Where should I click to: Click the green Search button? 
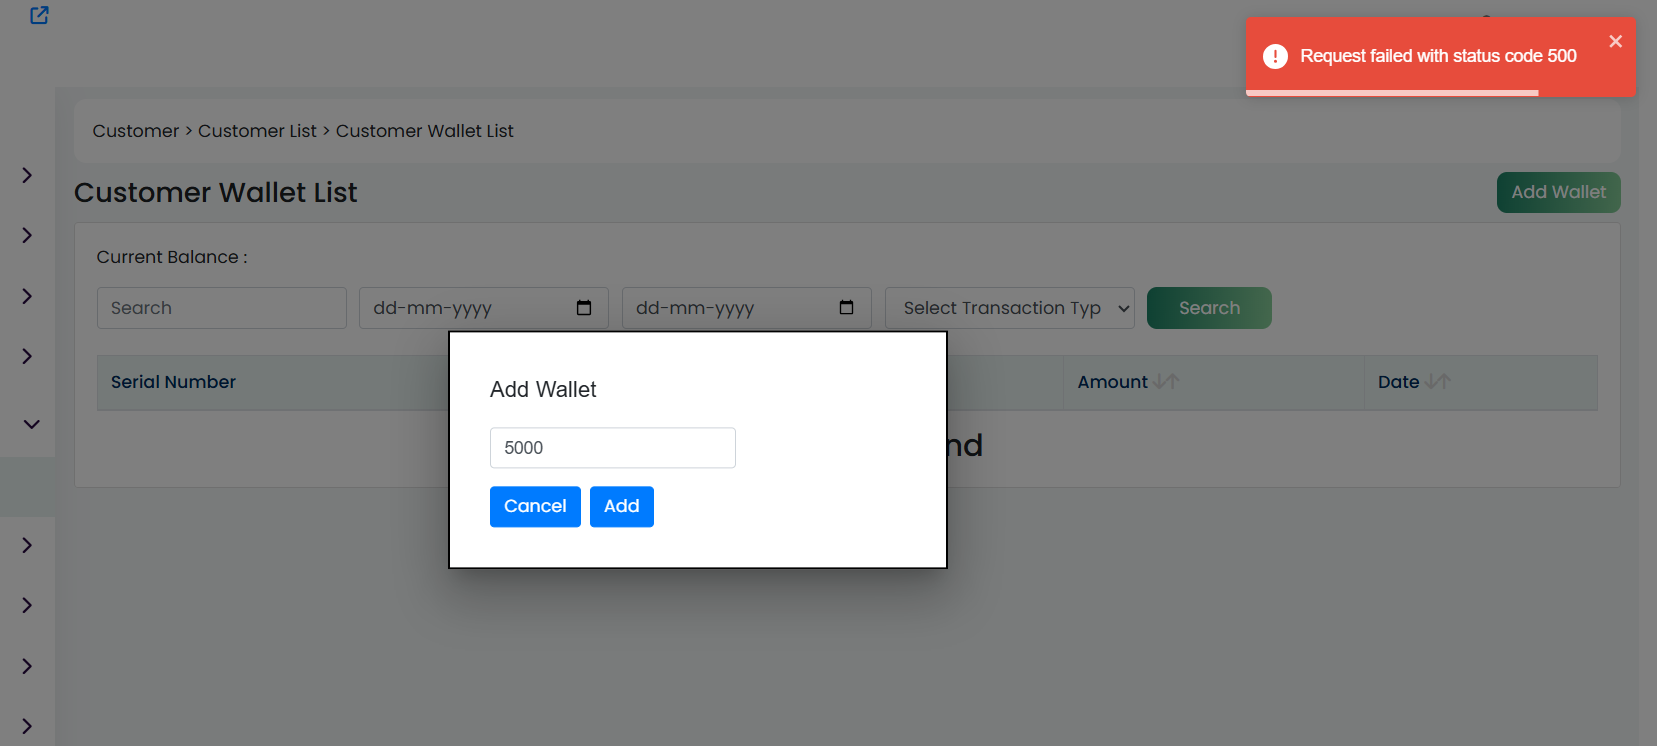pos(1209,308)
